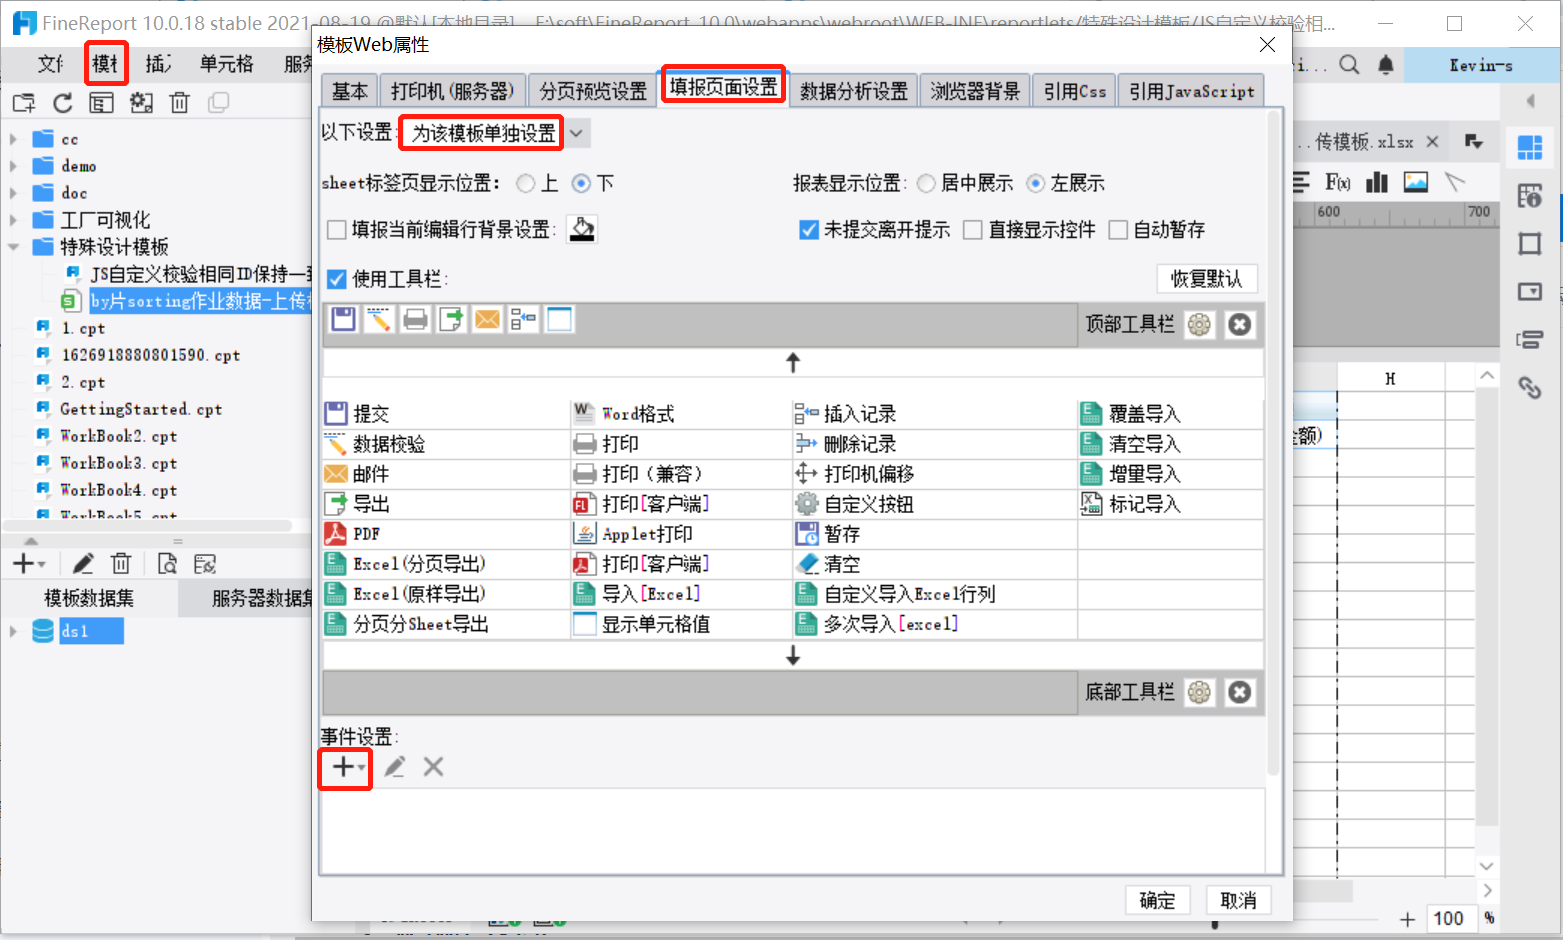Toggle 使用工具栏 checkbox
This screenshot has width=1563, height=940.
coord(337,279)
